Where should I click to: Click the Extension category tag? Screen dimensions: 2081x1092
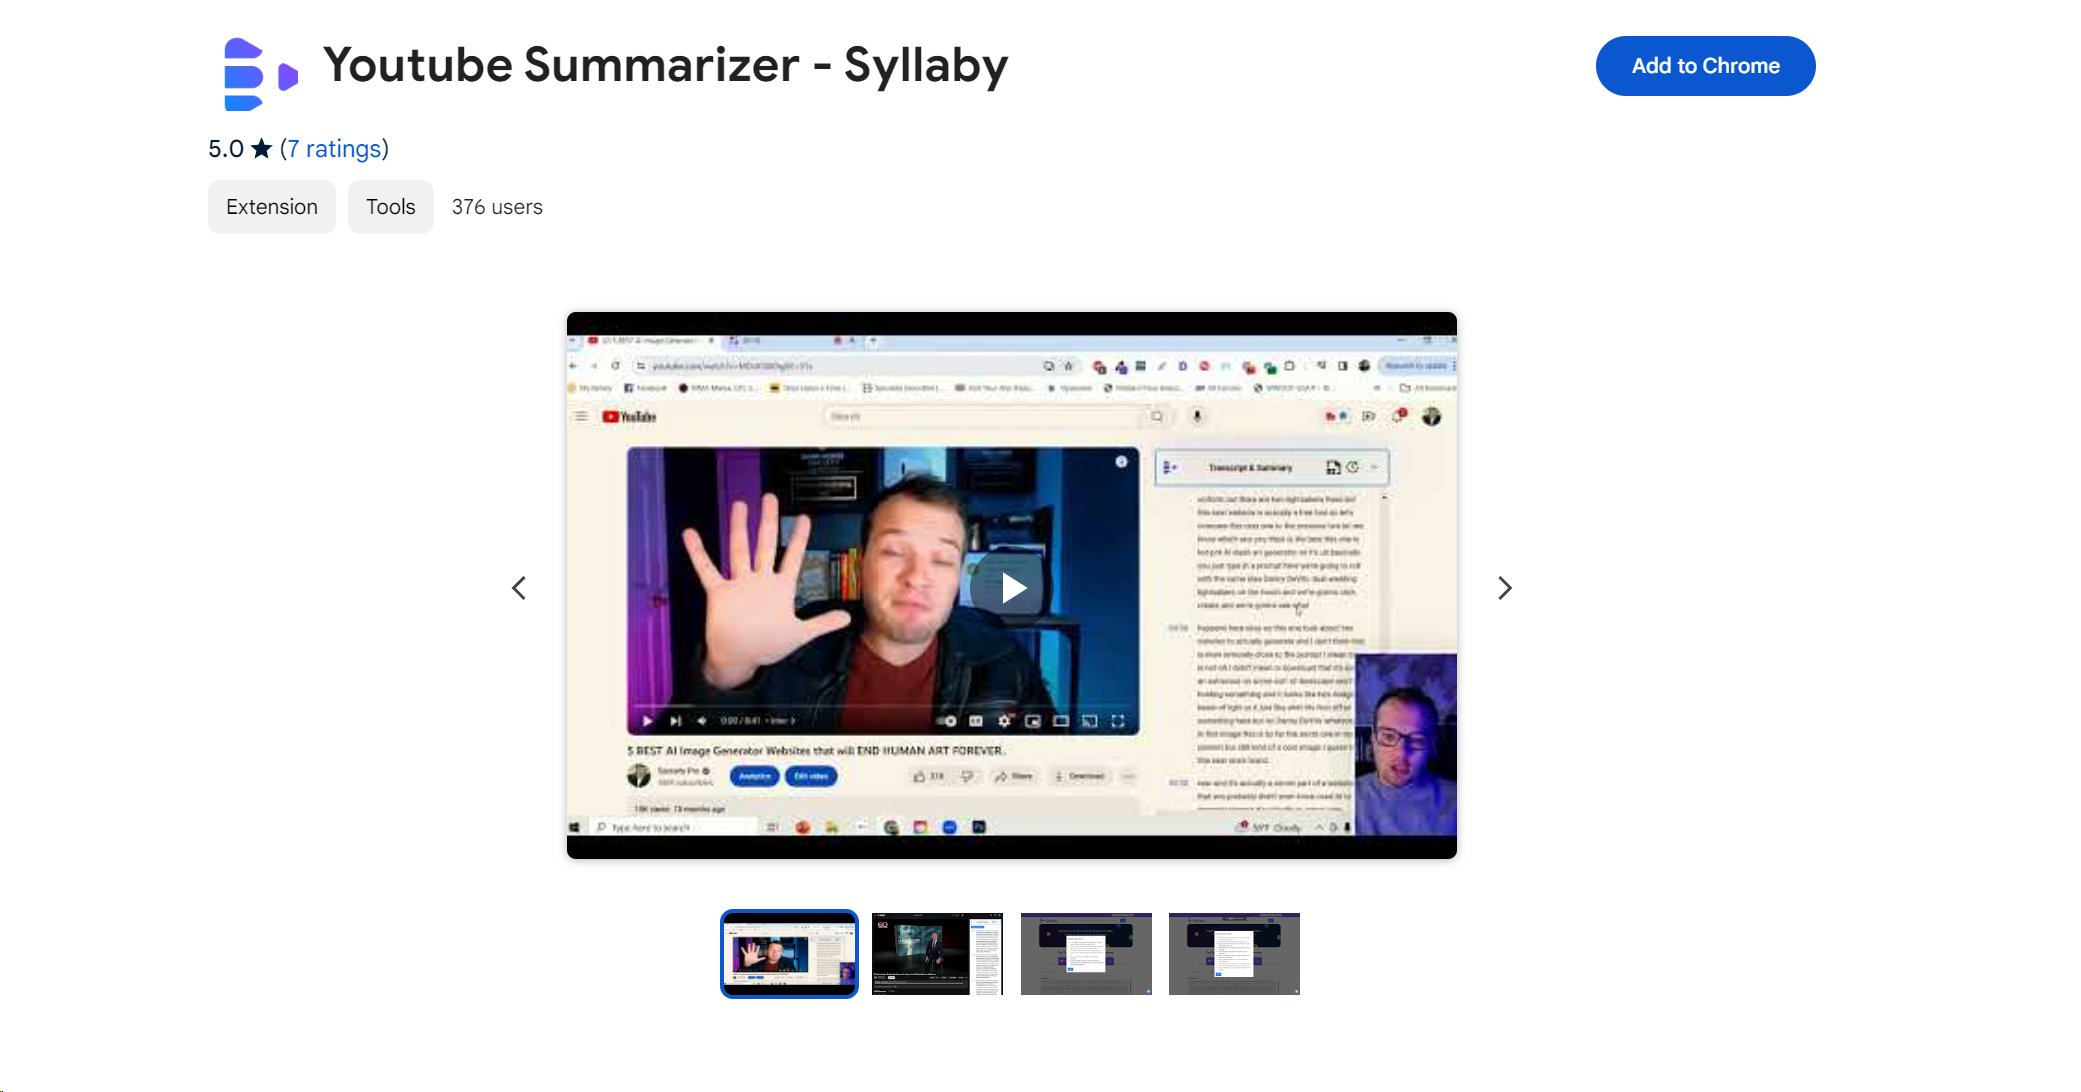click(x=271, y=208)
